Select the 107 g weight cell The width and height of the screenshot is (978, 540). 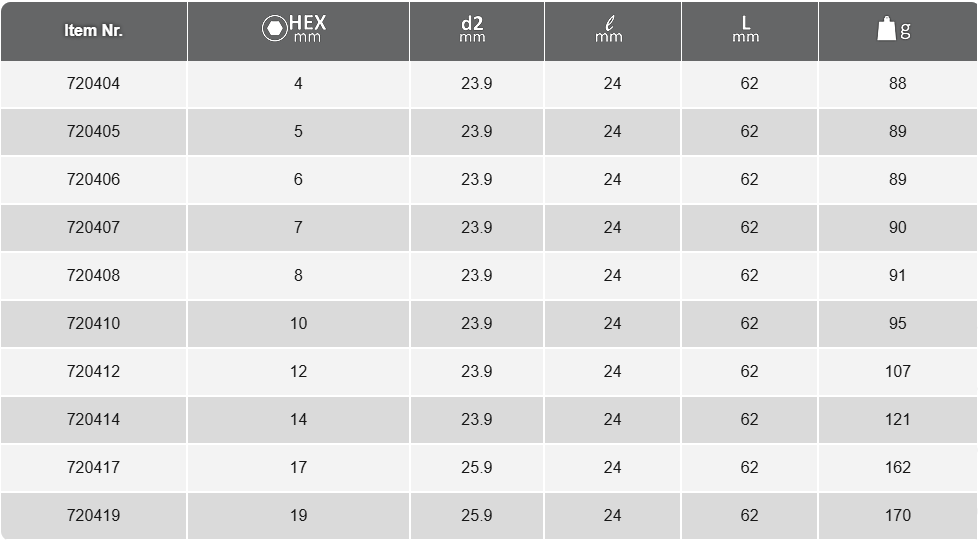[x=898, y=372]
